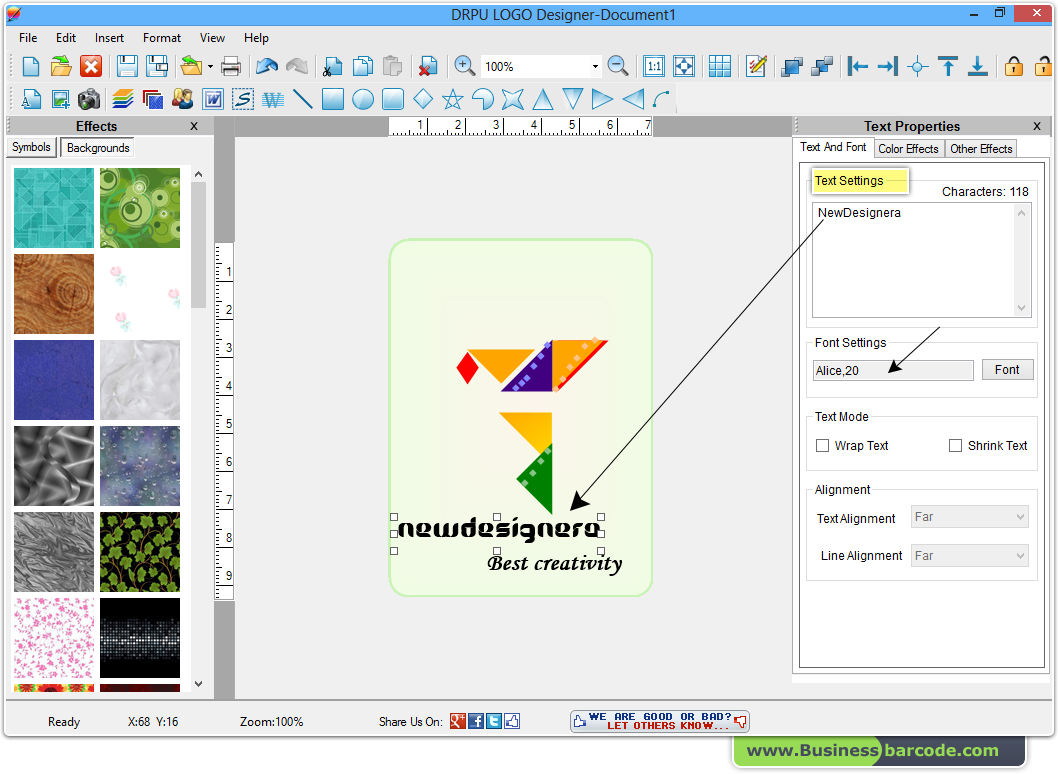Select the diamond shape tool
Image resolution: width=1058 pixels, height=774 pixels.
(x=424, y=98)
